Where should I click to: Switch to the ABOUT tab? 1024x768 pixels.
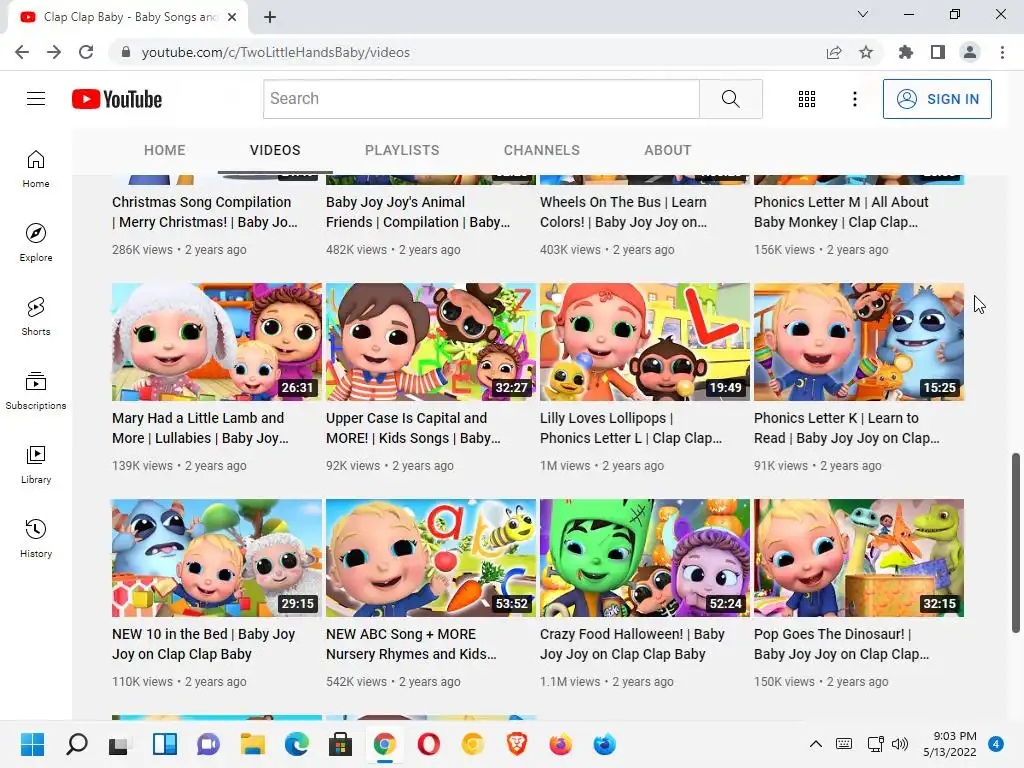(667, 150)
